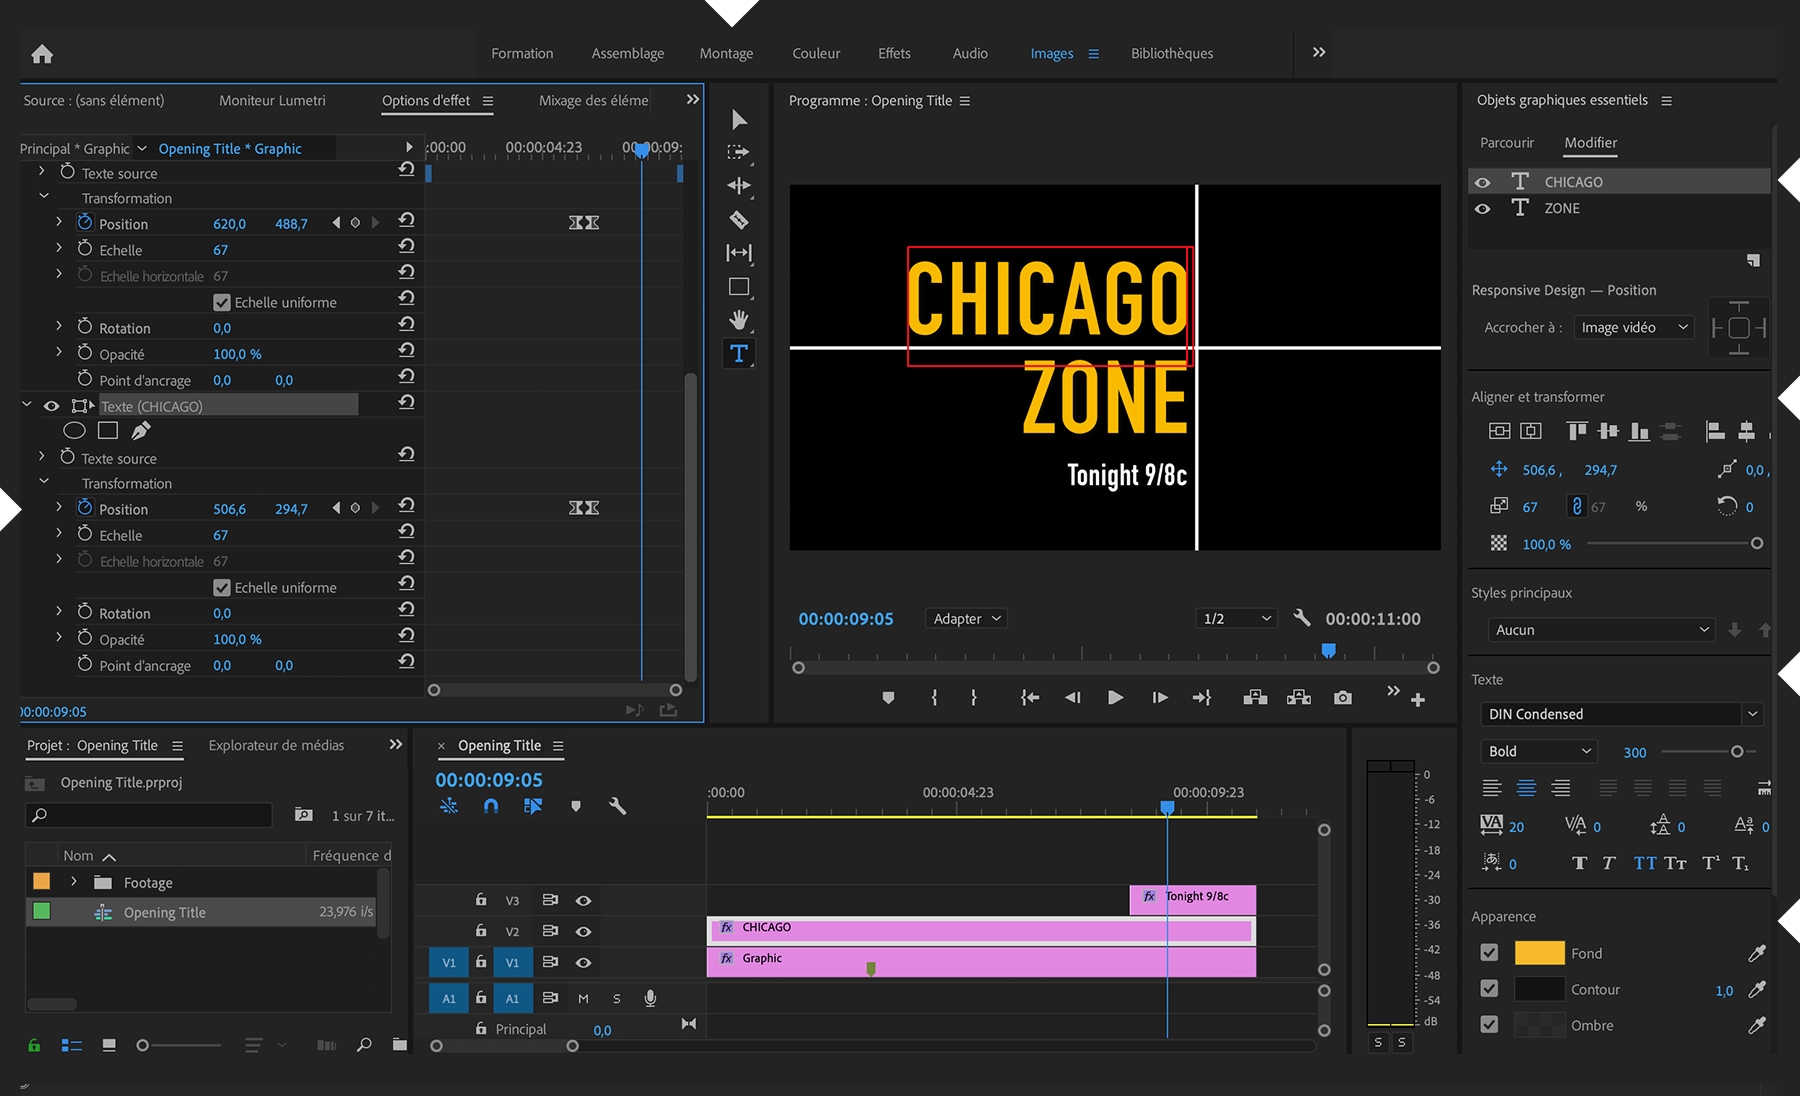Pick the Hand tool
The width and height of the screenshot is (1800, 1096).
point(739,320)
